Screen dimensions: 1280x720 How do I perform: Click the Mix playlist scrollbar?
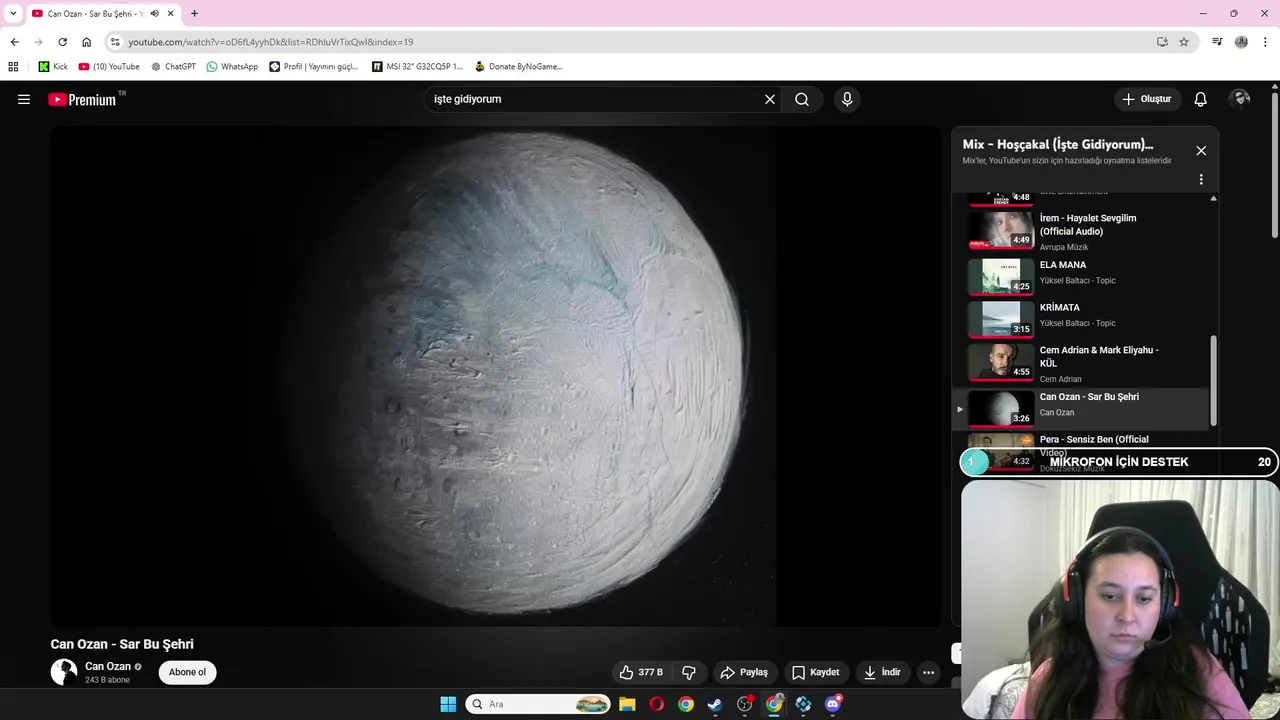1214,380
